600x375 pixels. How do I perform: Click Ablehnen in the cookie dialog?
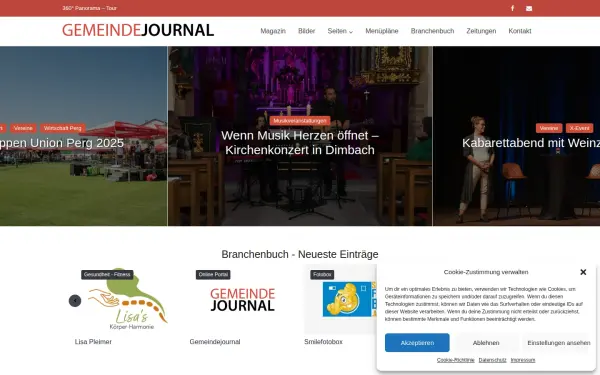(x=486, y=342)
